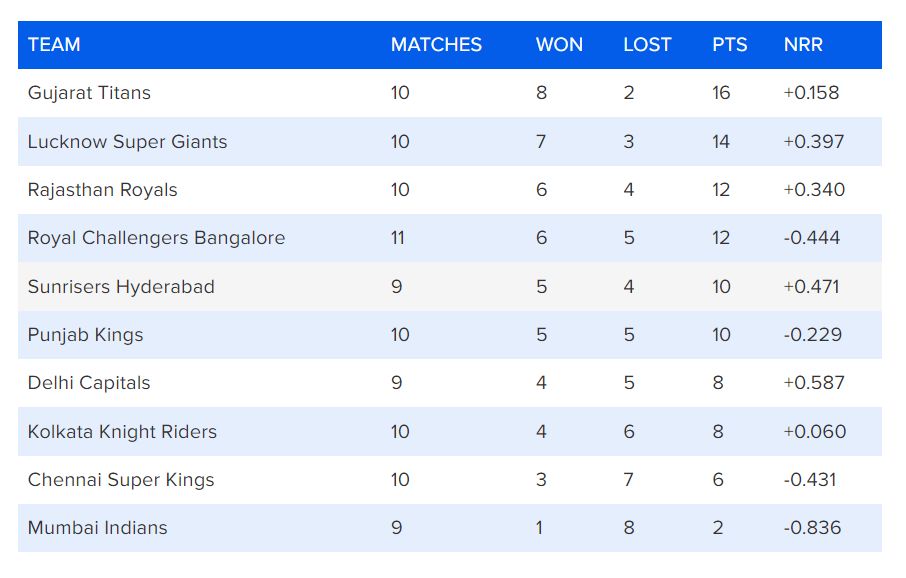Click Chennai Super Kings team name
Viewport: 906px width, 578px height.
pyautogui.click(x=121, y=480)
